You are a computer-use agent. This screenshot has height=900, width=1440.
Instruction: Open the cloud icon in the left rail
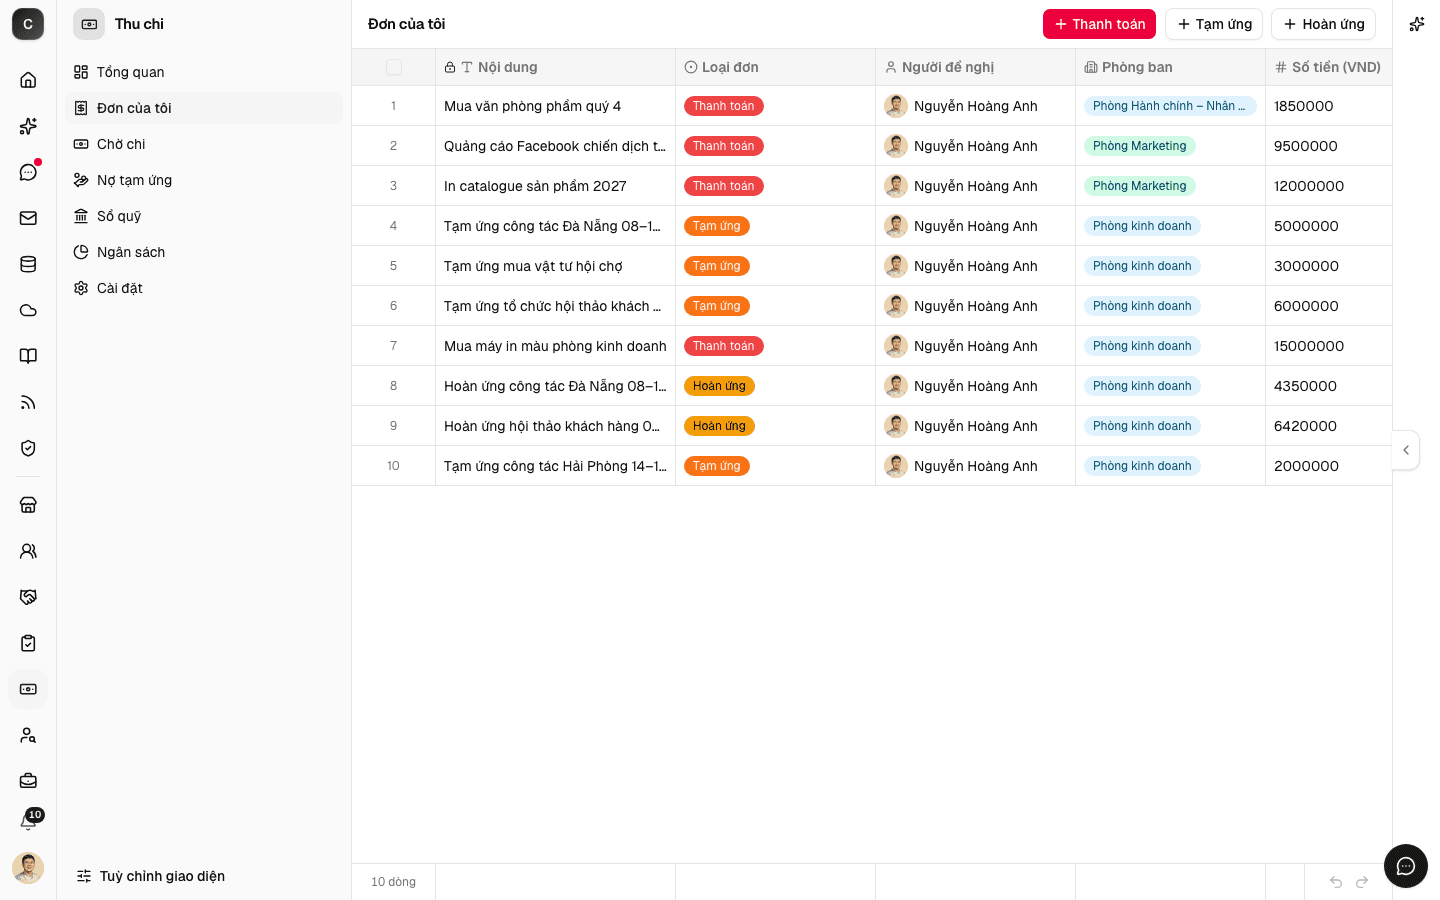click(28, 310)
